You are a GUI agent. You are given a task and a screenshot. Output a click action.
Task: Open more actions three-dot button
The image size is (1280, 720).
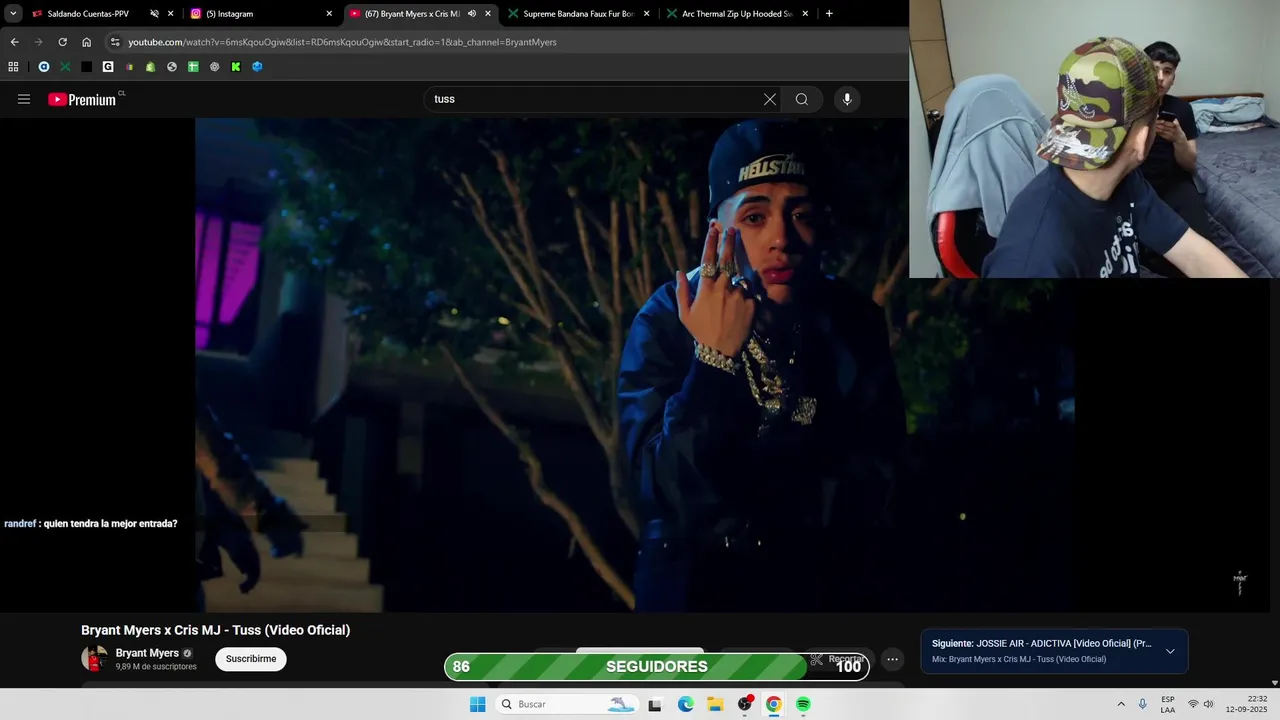point(892,659)
